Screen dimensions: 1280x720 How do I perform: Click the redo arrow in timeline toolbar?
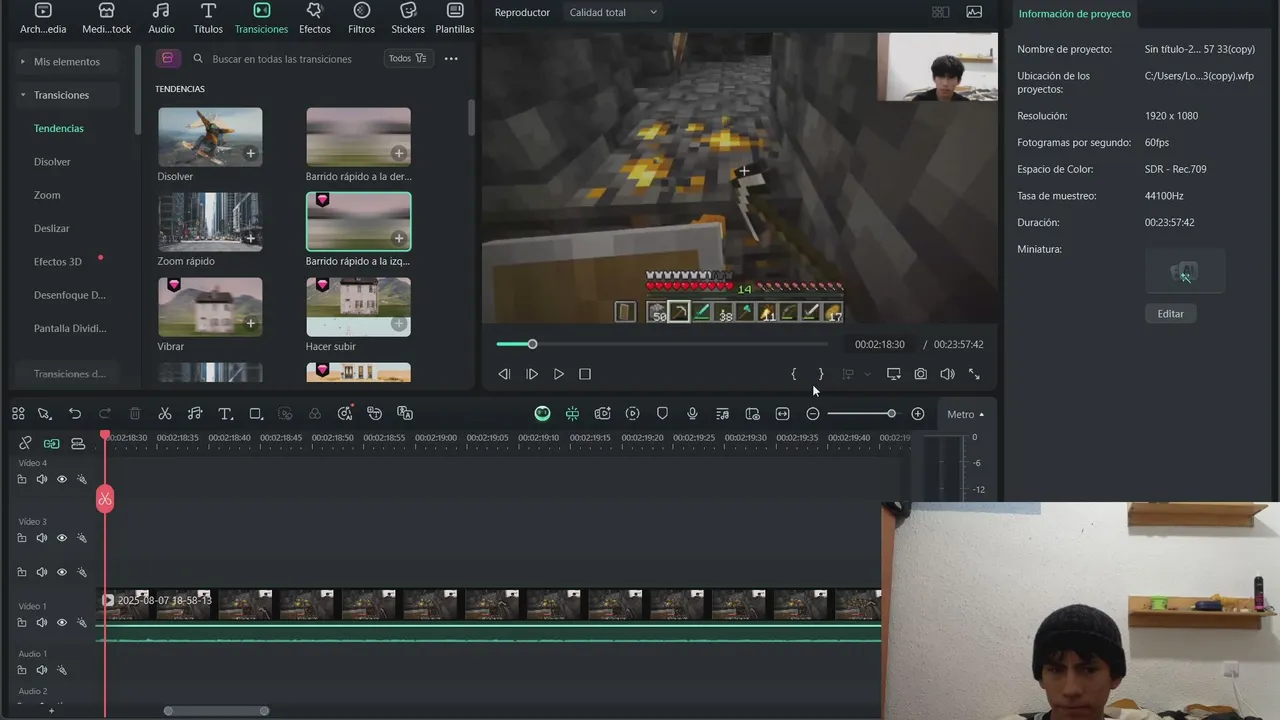click(x=105, y=413)
